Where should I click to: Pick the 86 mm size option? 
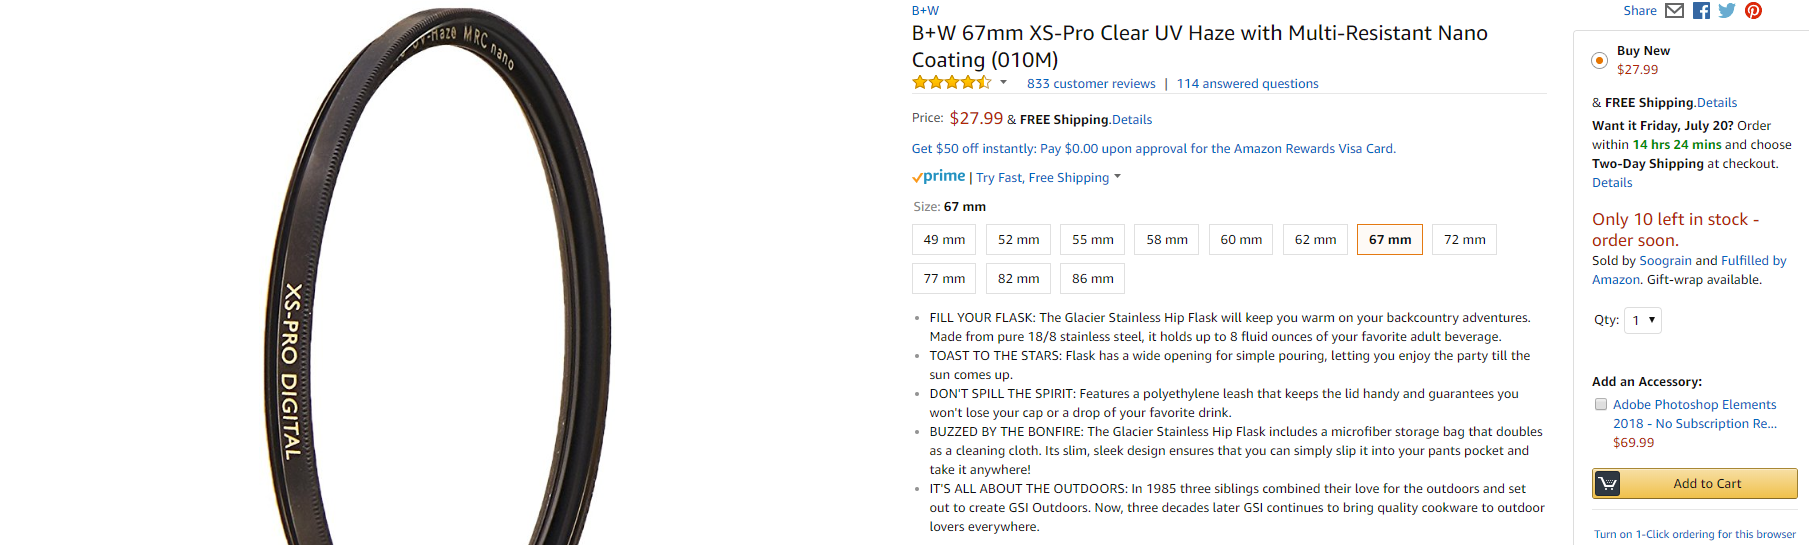click(x=1092, y=279)
